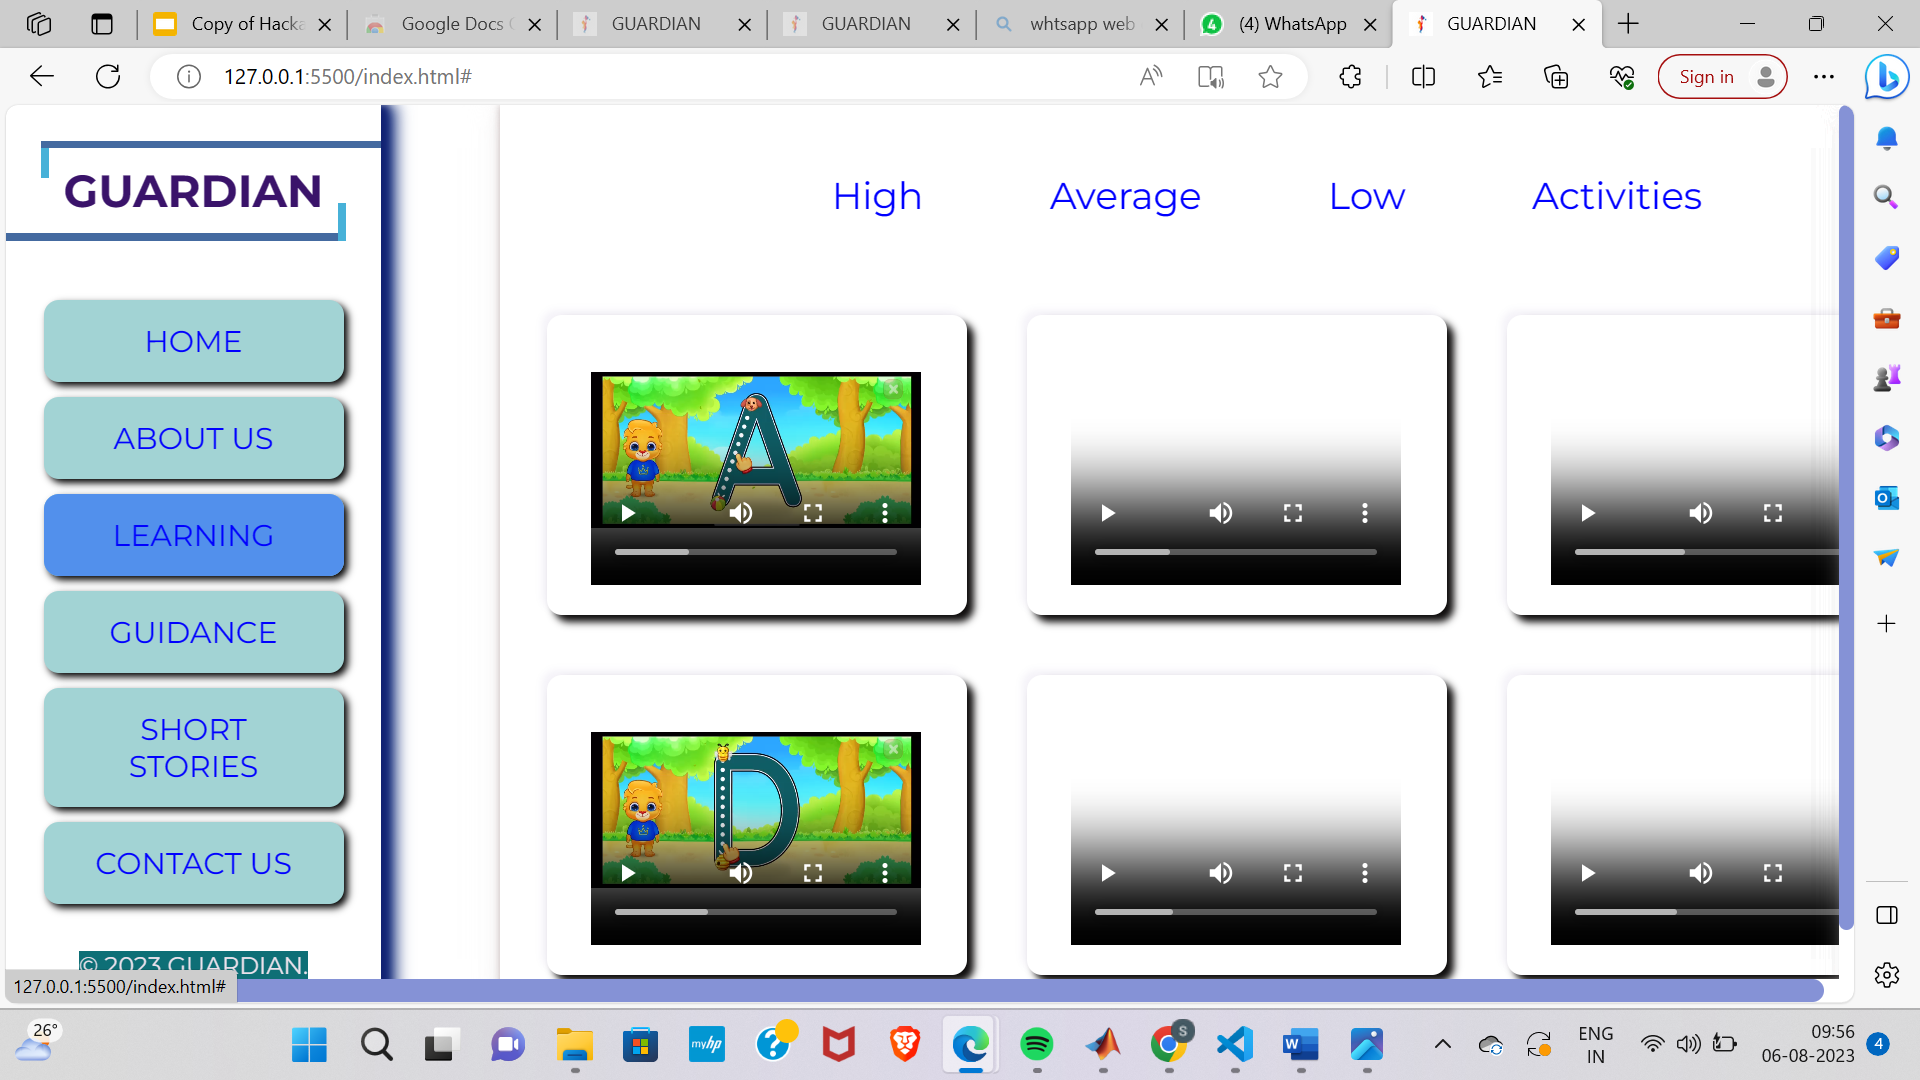Open more options on letter D video
The height and width of the screenshot is (1080, 1920).
[885, 873]
